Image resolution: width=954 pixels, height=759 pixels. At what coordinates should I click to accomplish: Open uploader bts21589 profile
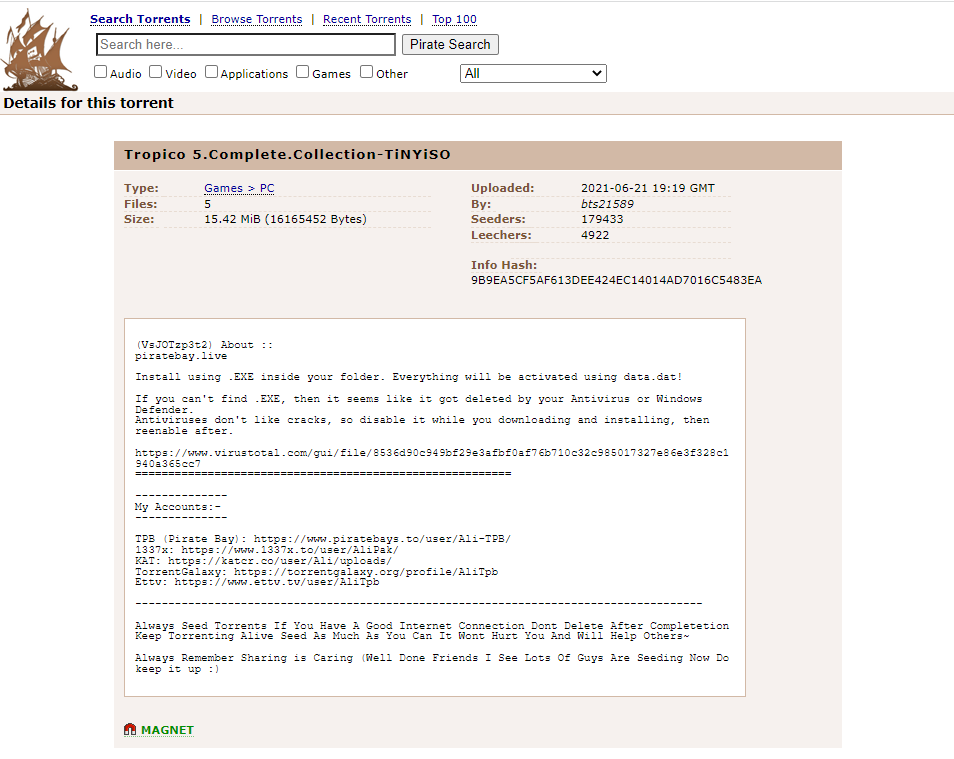607,204
